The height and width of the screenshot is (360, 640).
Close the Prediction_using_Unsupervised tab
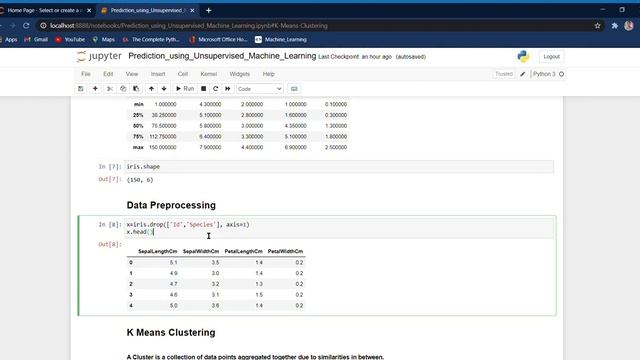[x=192, y=10]
